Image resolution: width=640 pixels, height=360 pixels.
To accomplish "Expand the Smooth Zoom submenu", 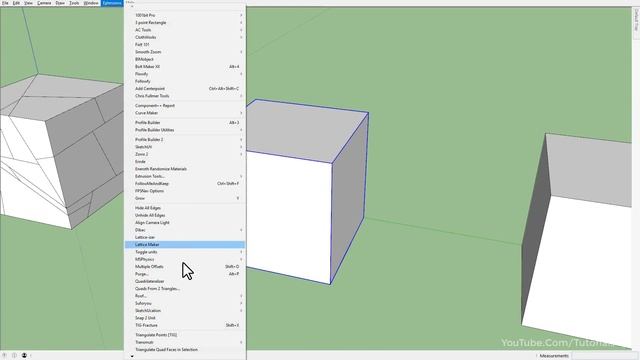I will 184,52.
